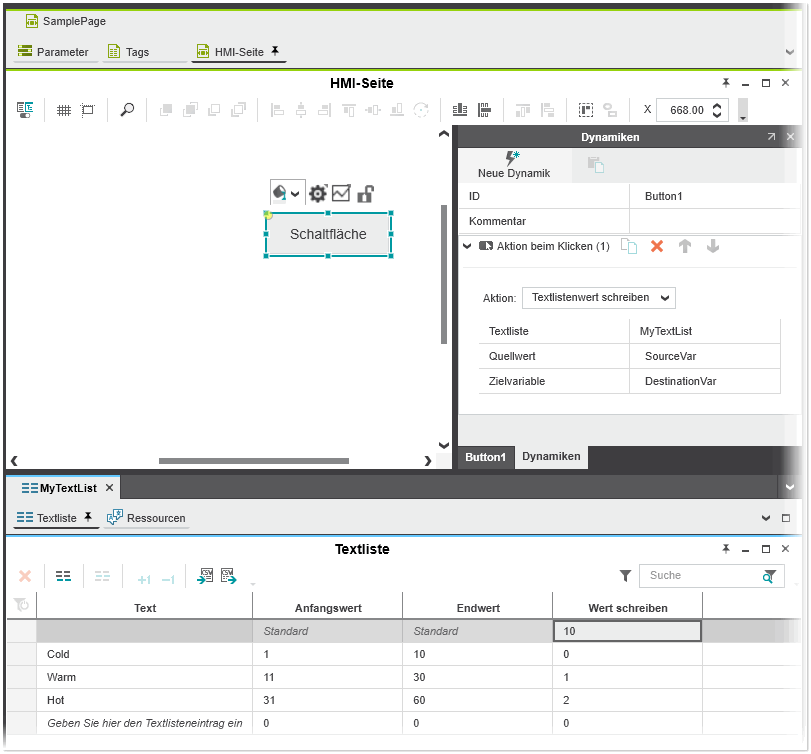
Task: Pin the Textliste tab with the pin icon
Action: (88, 517)
